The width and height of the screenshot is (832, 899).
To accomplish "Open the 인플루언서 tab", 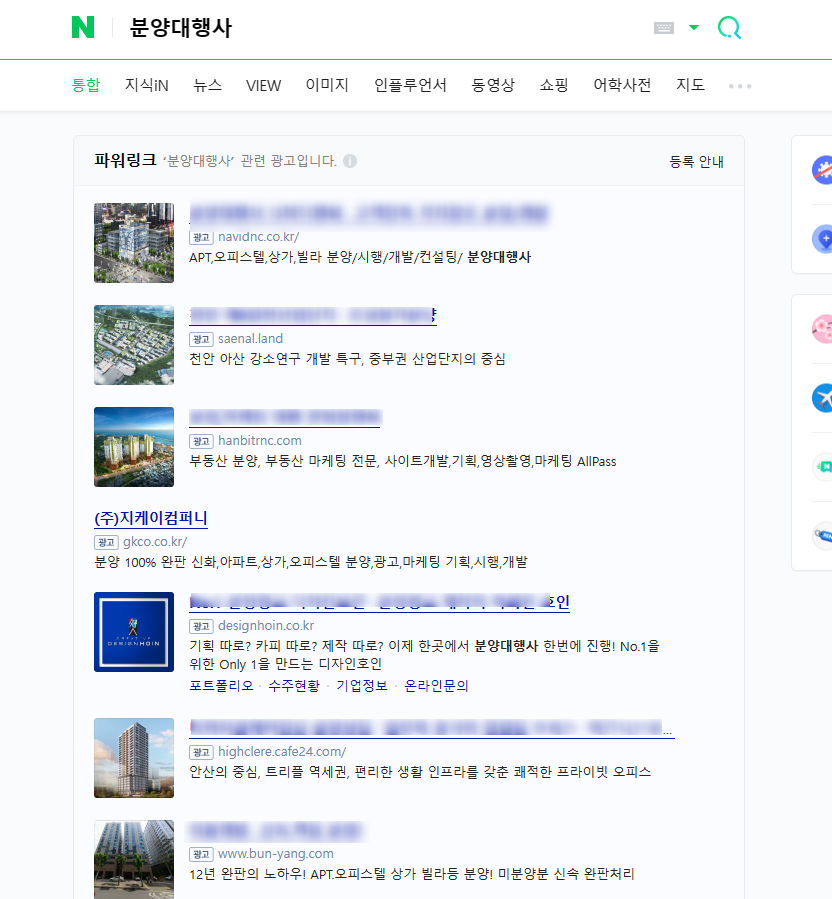I will 410,85.
